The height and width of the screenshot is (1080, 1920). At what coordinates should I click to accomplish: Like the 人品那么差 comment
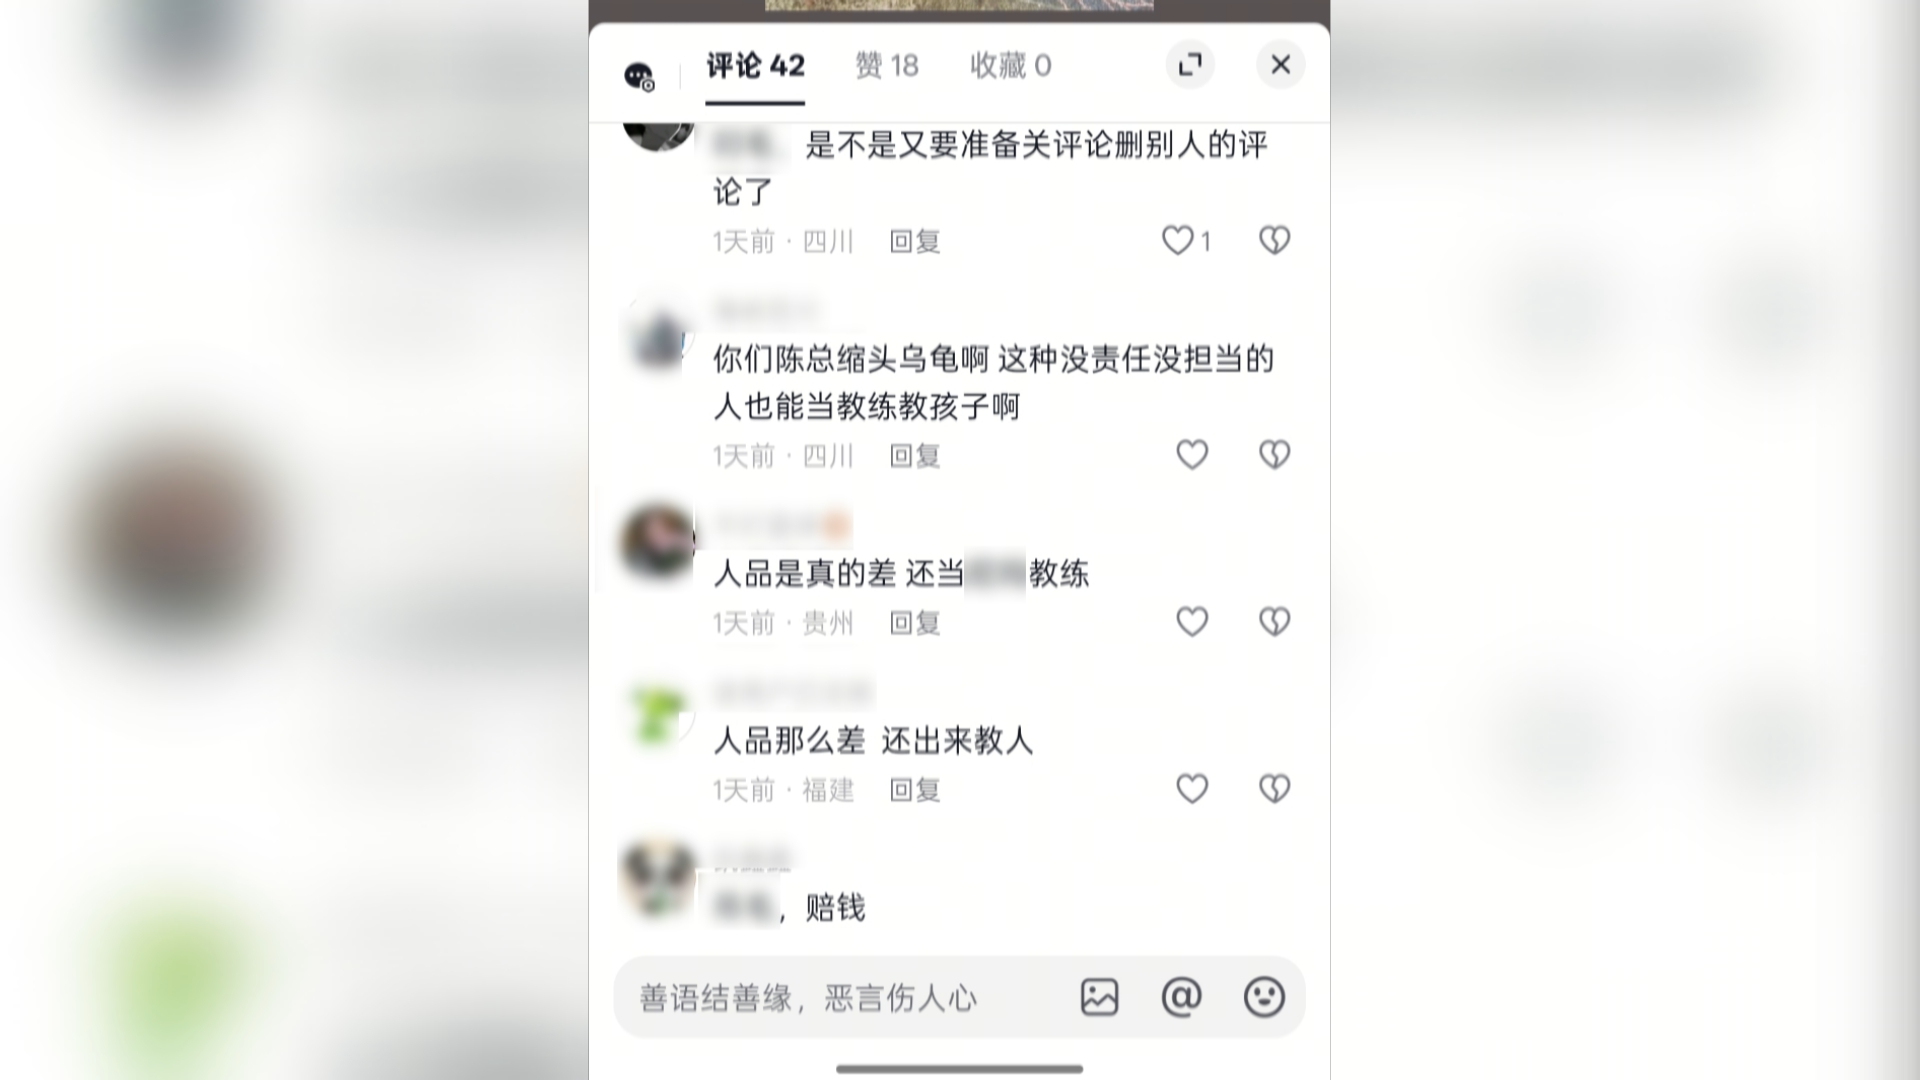pyautogui.click(x=1191, y=789)
